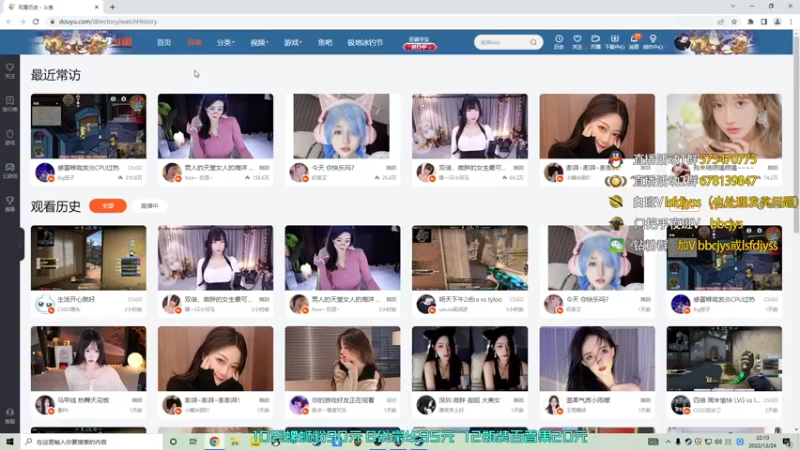Focus the header search input field

[503, 42]
